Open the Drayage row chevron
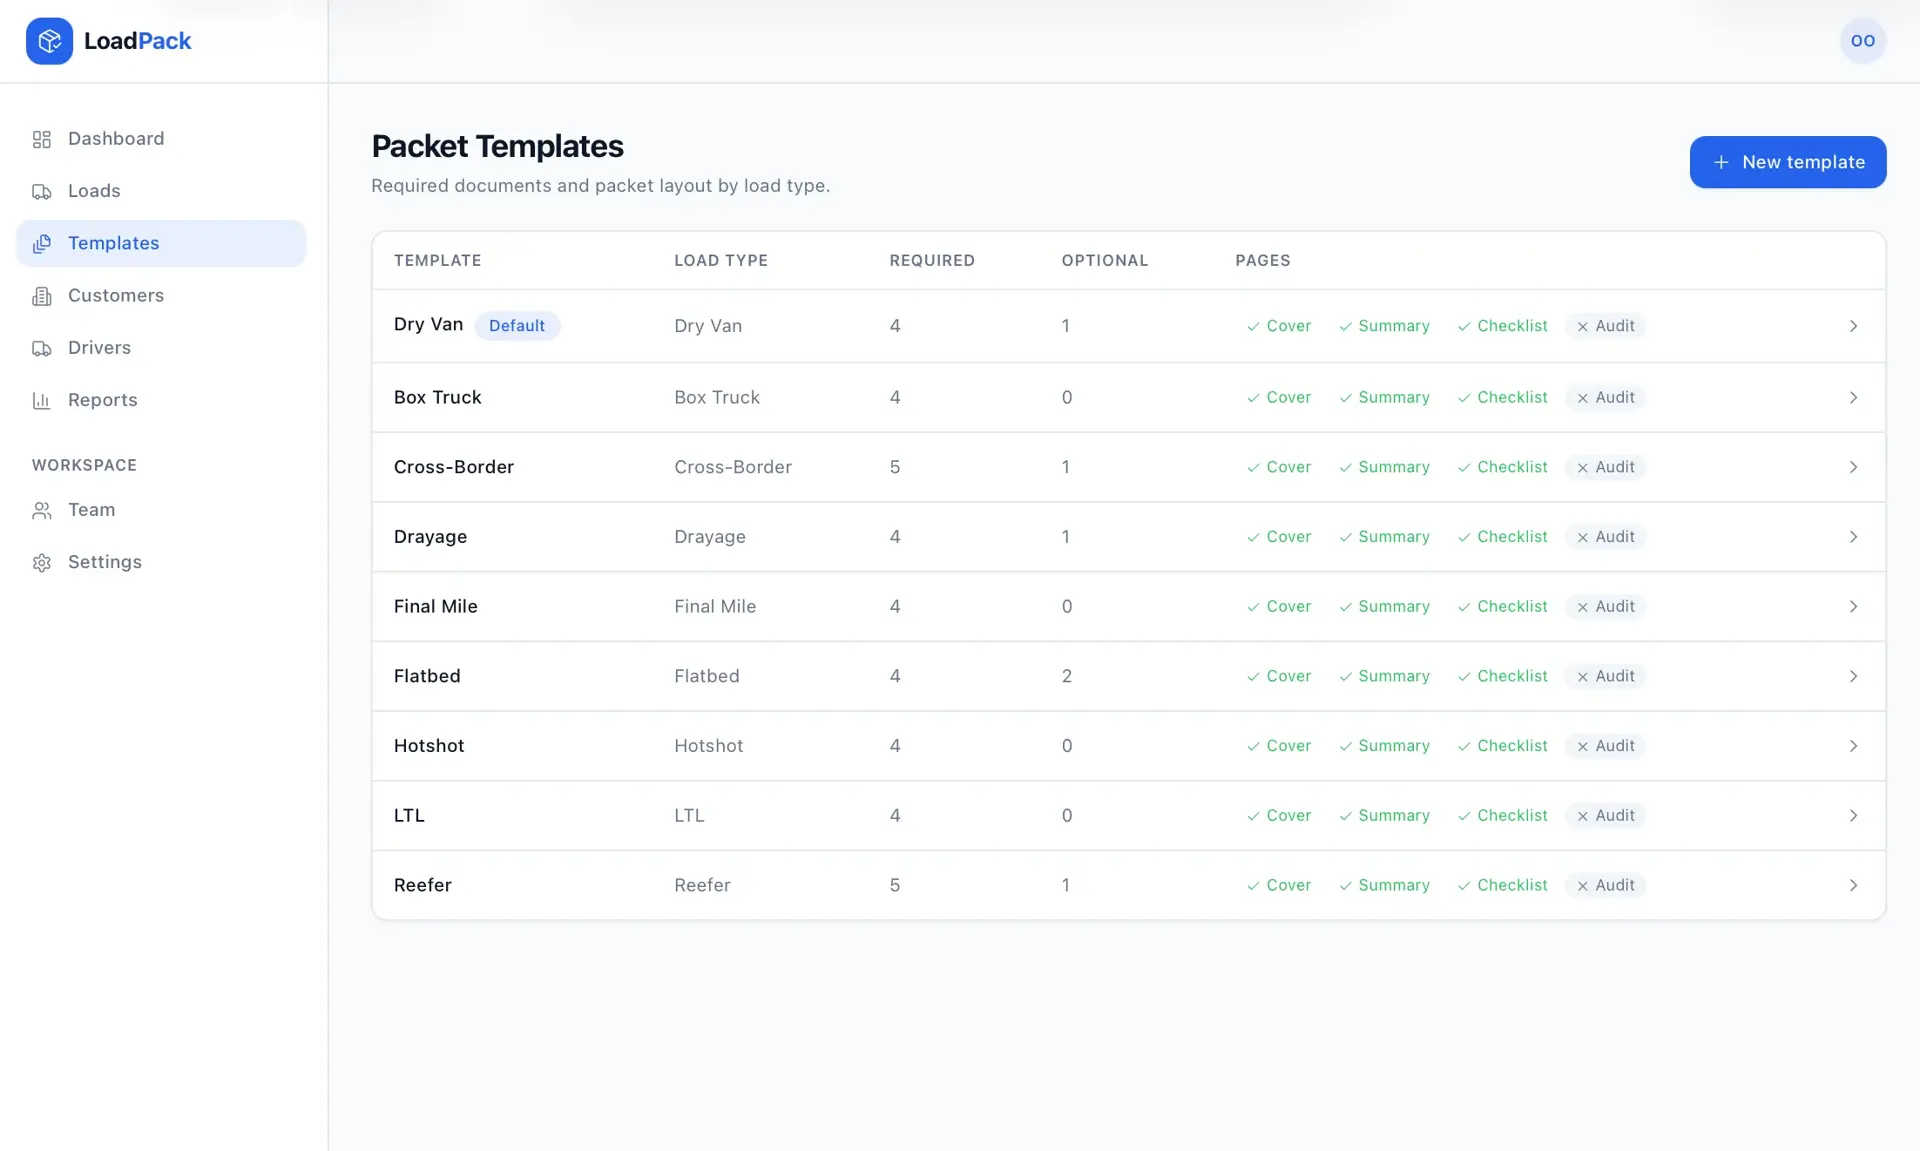 point(1853,537)
